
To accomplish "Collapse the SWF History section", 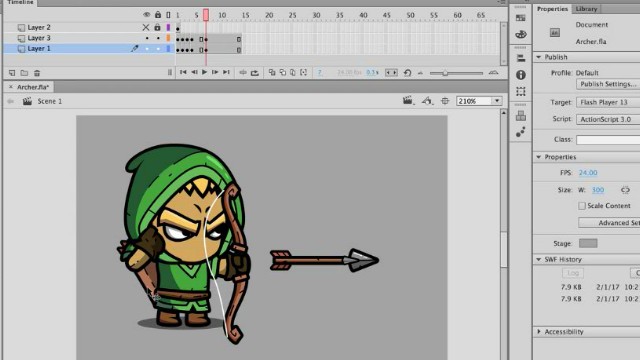I will pyautogui.click(x=539, y=260).
